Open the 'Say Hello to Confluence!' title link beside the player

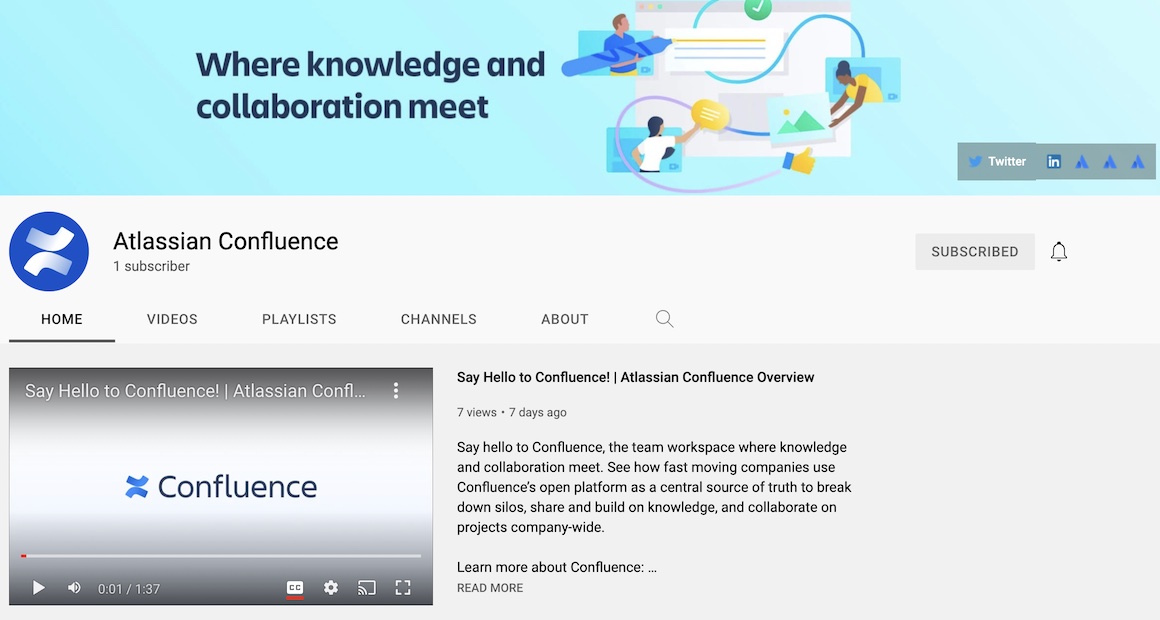tap(635, 377)
